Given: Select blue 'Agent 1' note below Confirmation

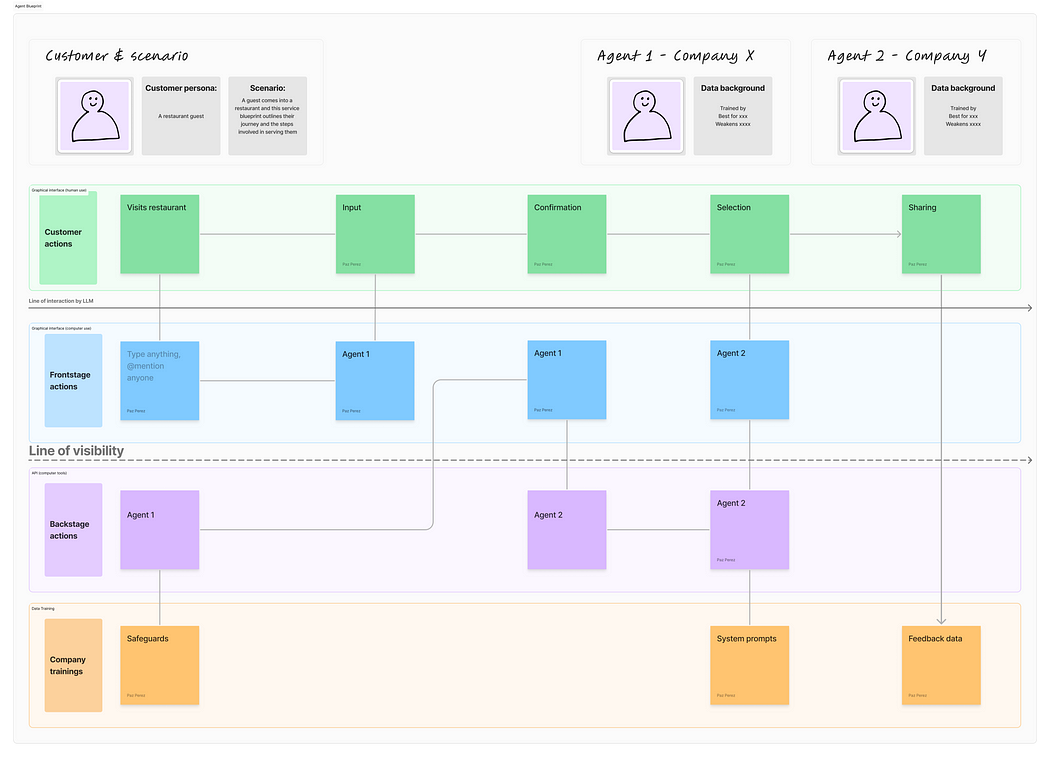Looking at the screenshot, I should click(567, 380).
